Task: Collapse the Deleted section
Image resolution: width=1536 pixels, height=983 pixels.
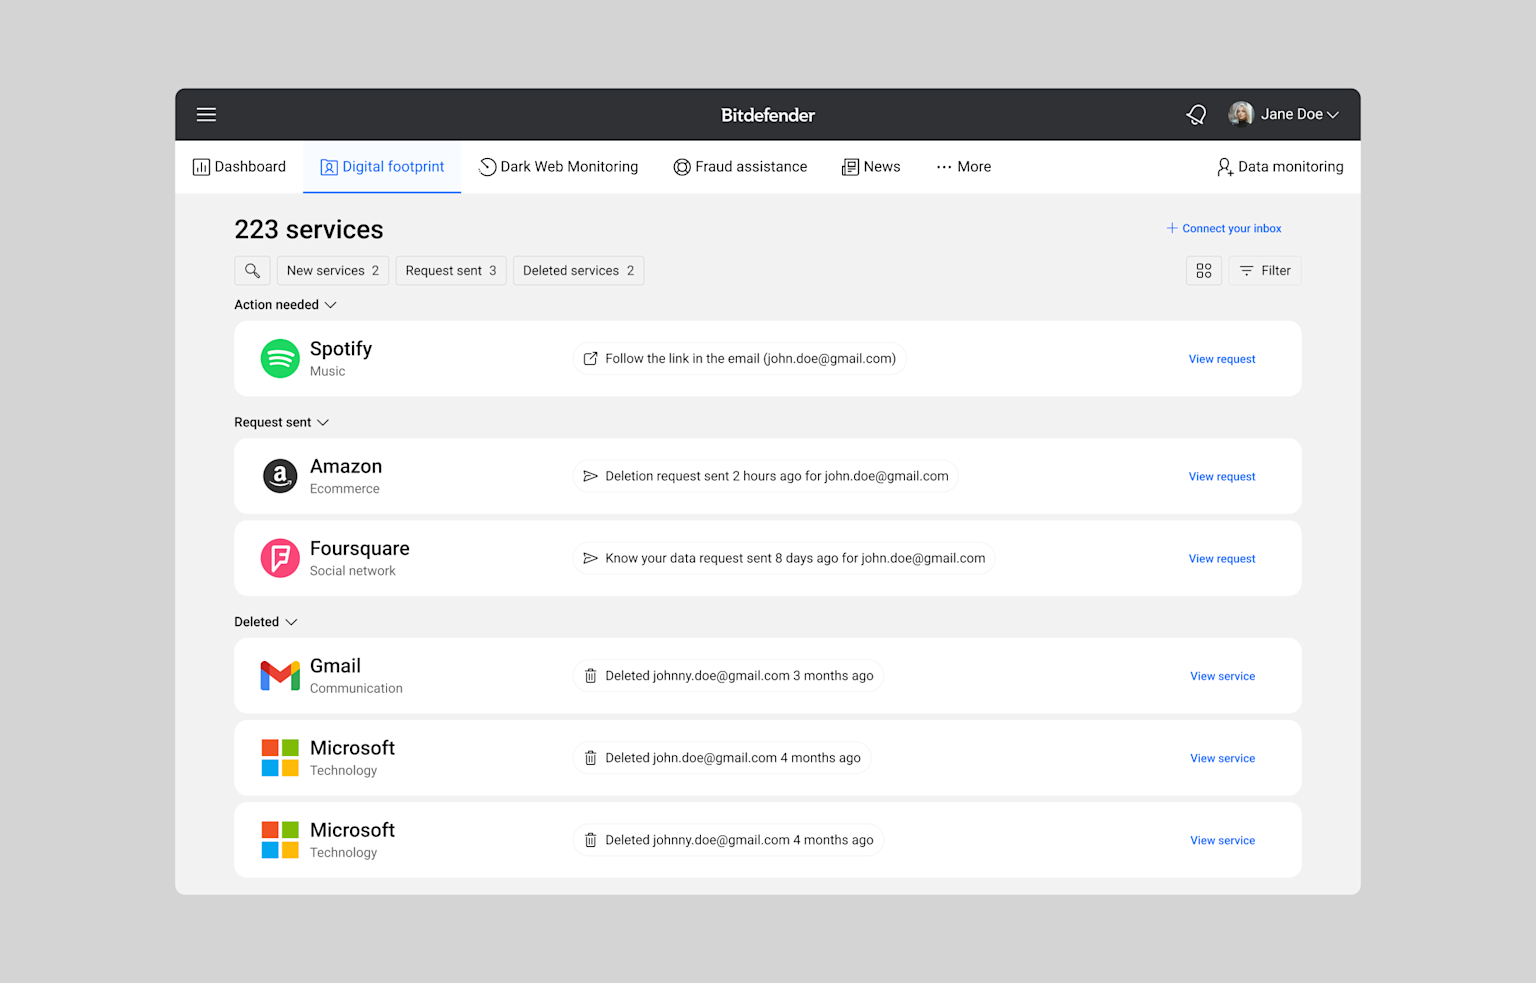Action: pos(266,622)
